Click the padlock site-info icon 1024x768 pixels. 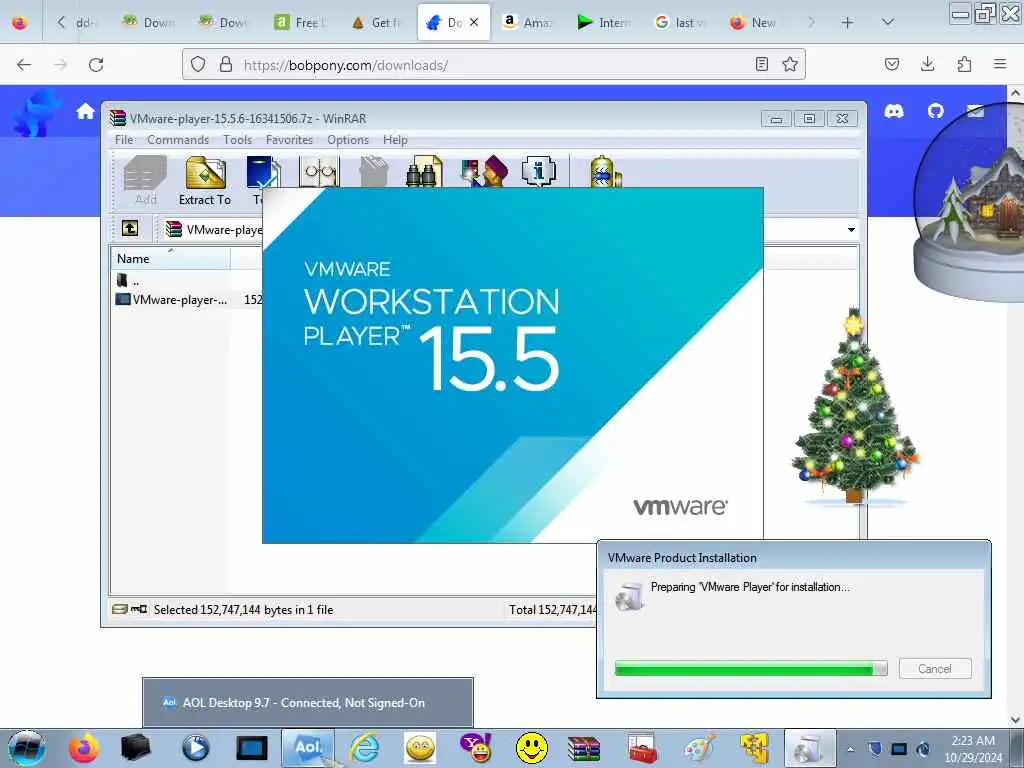[226, 64]
